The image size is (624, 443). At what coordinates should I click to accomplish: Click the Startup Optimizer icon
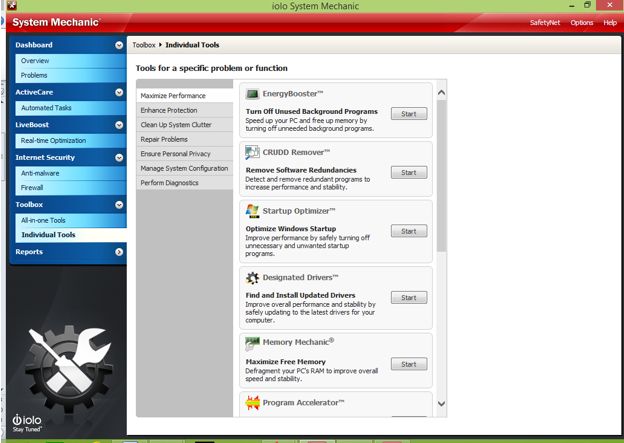tap(252, 211)
